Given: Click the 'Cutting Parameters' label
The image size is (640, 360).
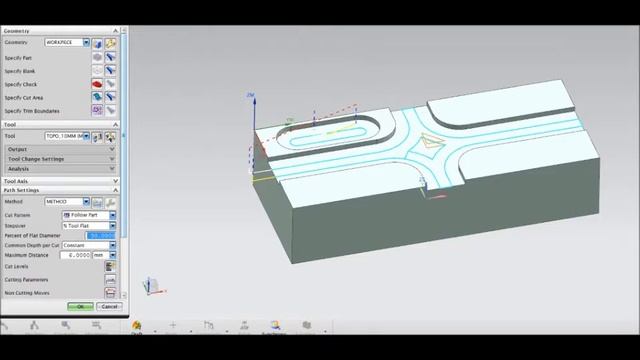Looking at the screenshot, I should point(26,280).
